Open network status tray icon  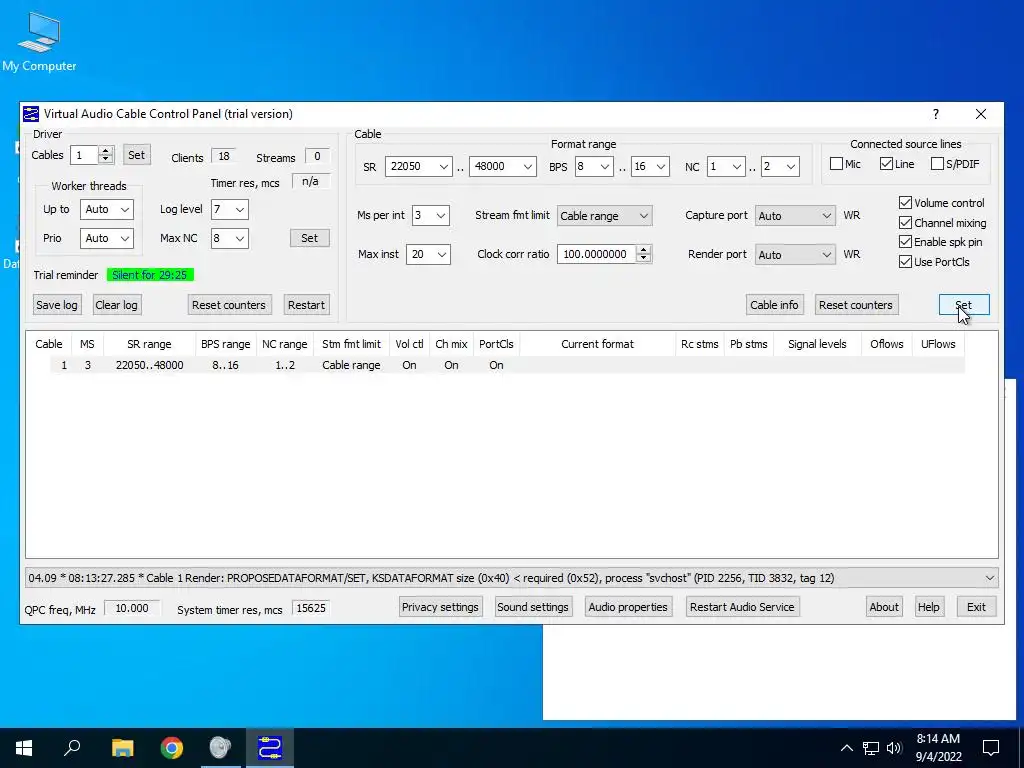pos(871,748)
